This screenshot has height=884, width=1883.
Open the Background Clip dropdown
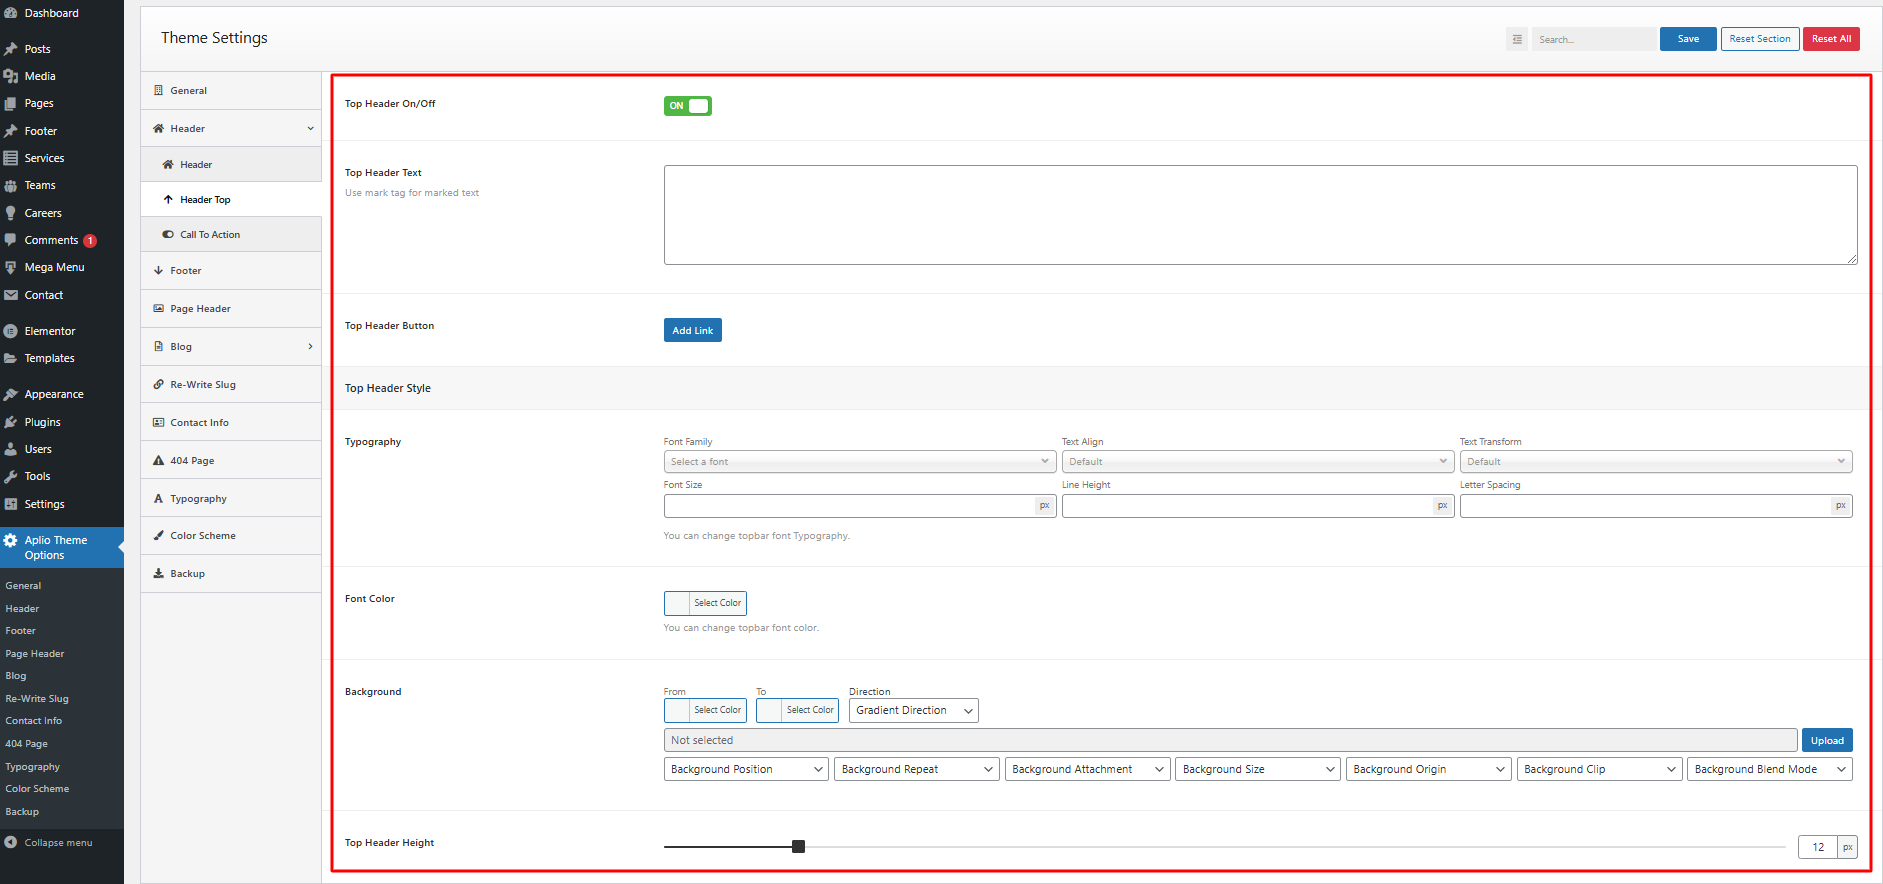pyautogui.click(x=1599, y=769)
